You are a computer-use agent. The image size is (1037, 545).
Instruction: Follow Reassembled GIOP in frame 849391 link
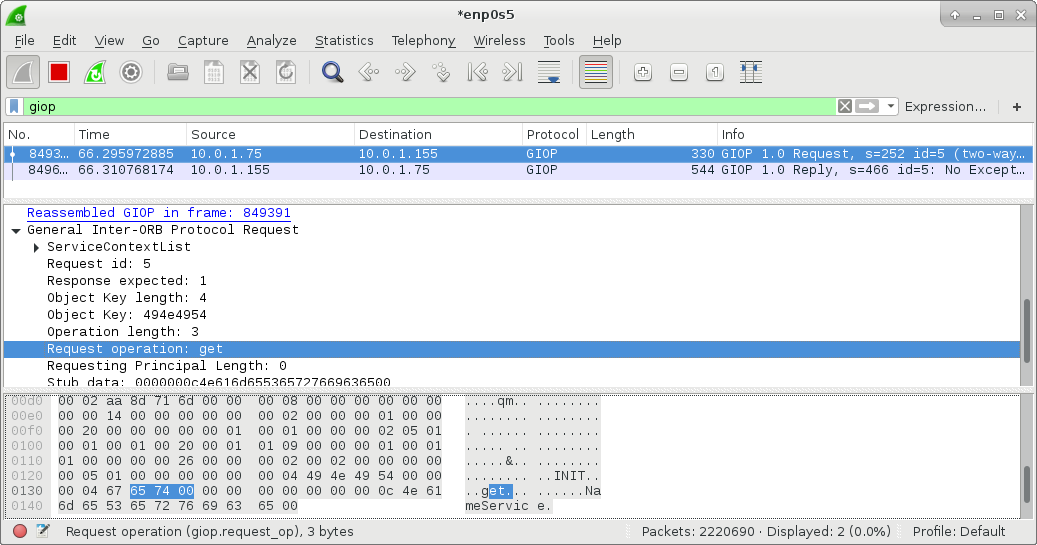click(x=159, y=212)
